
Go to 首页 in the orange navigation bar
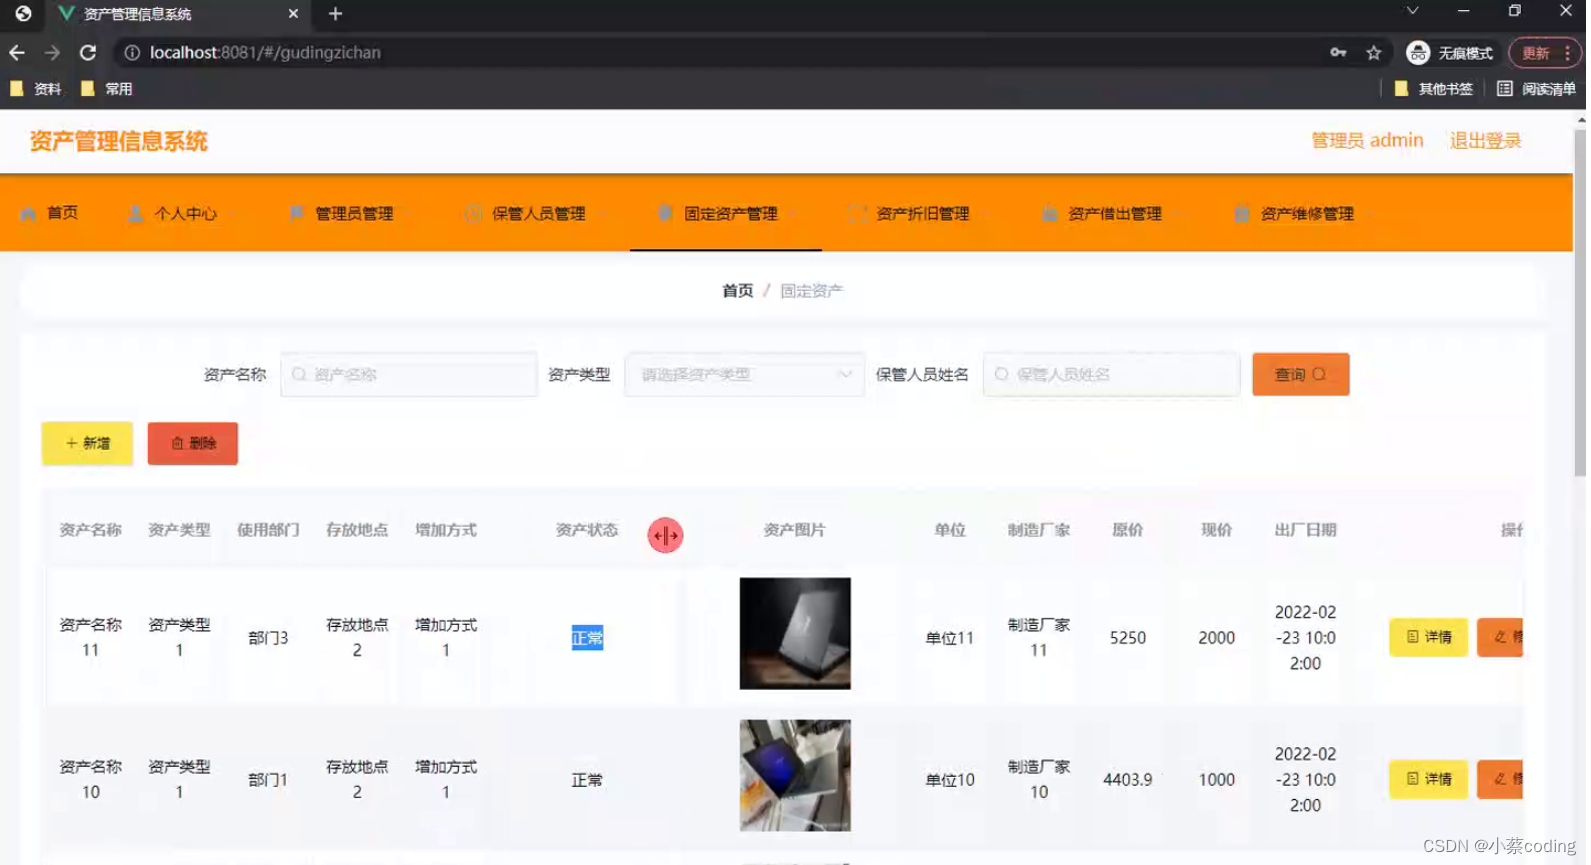49,213
